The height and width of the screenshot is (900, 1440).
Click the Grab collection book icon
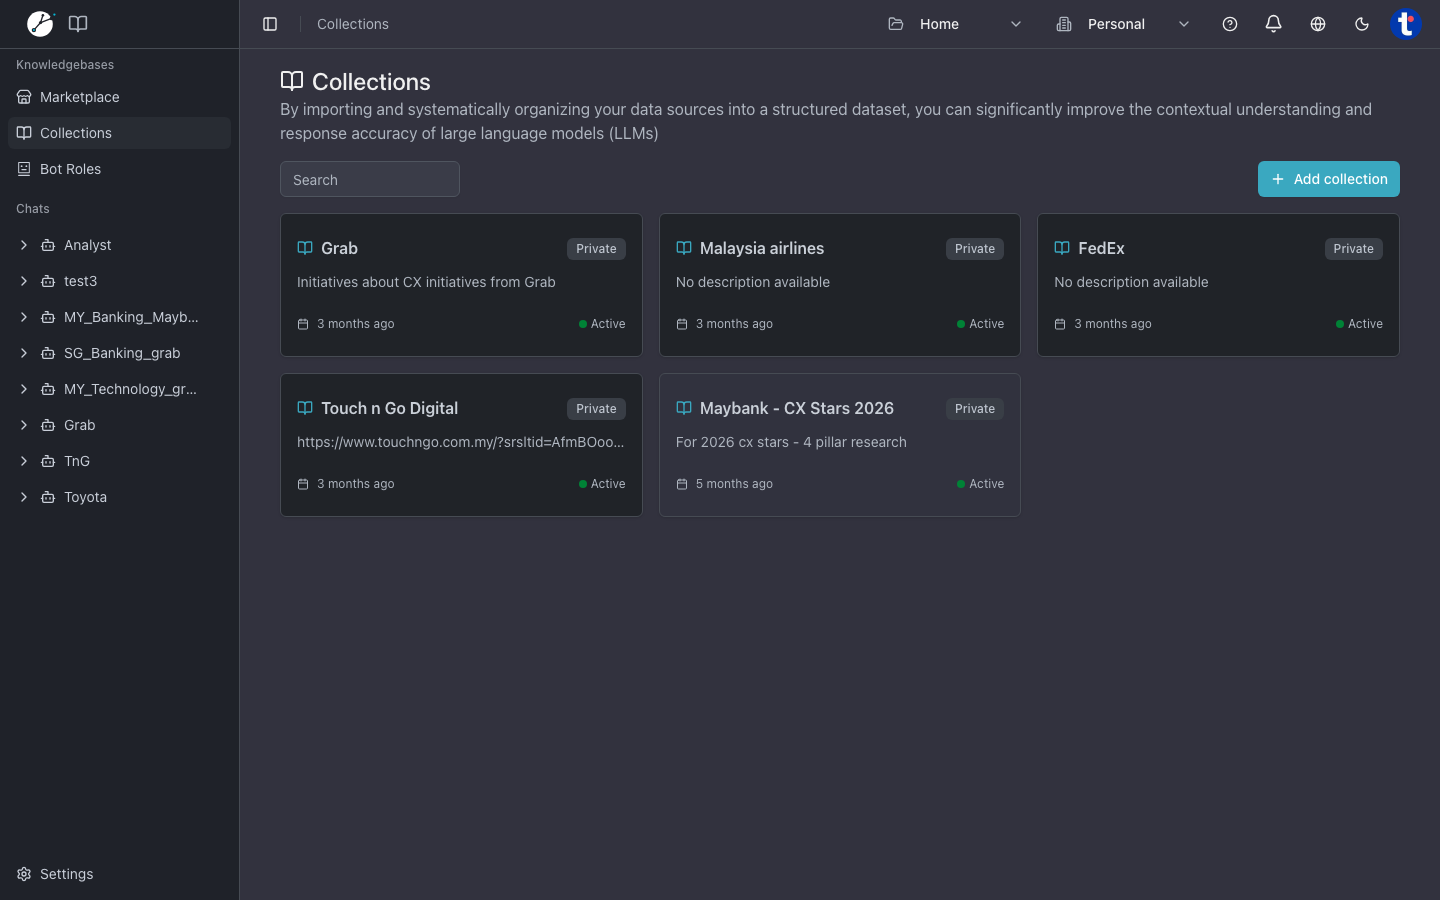[305, 248]
